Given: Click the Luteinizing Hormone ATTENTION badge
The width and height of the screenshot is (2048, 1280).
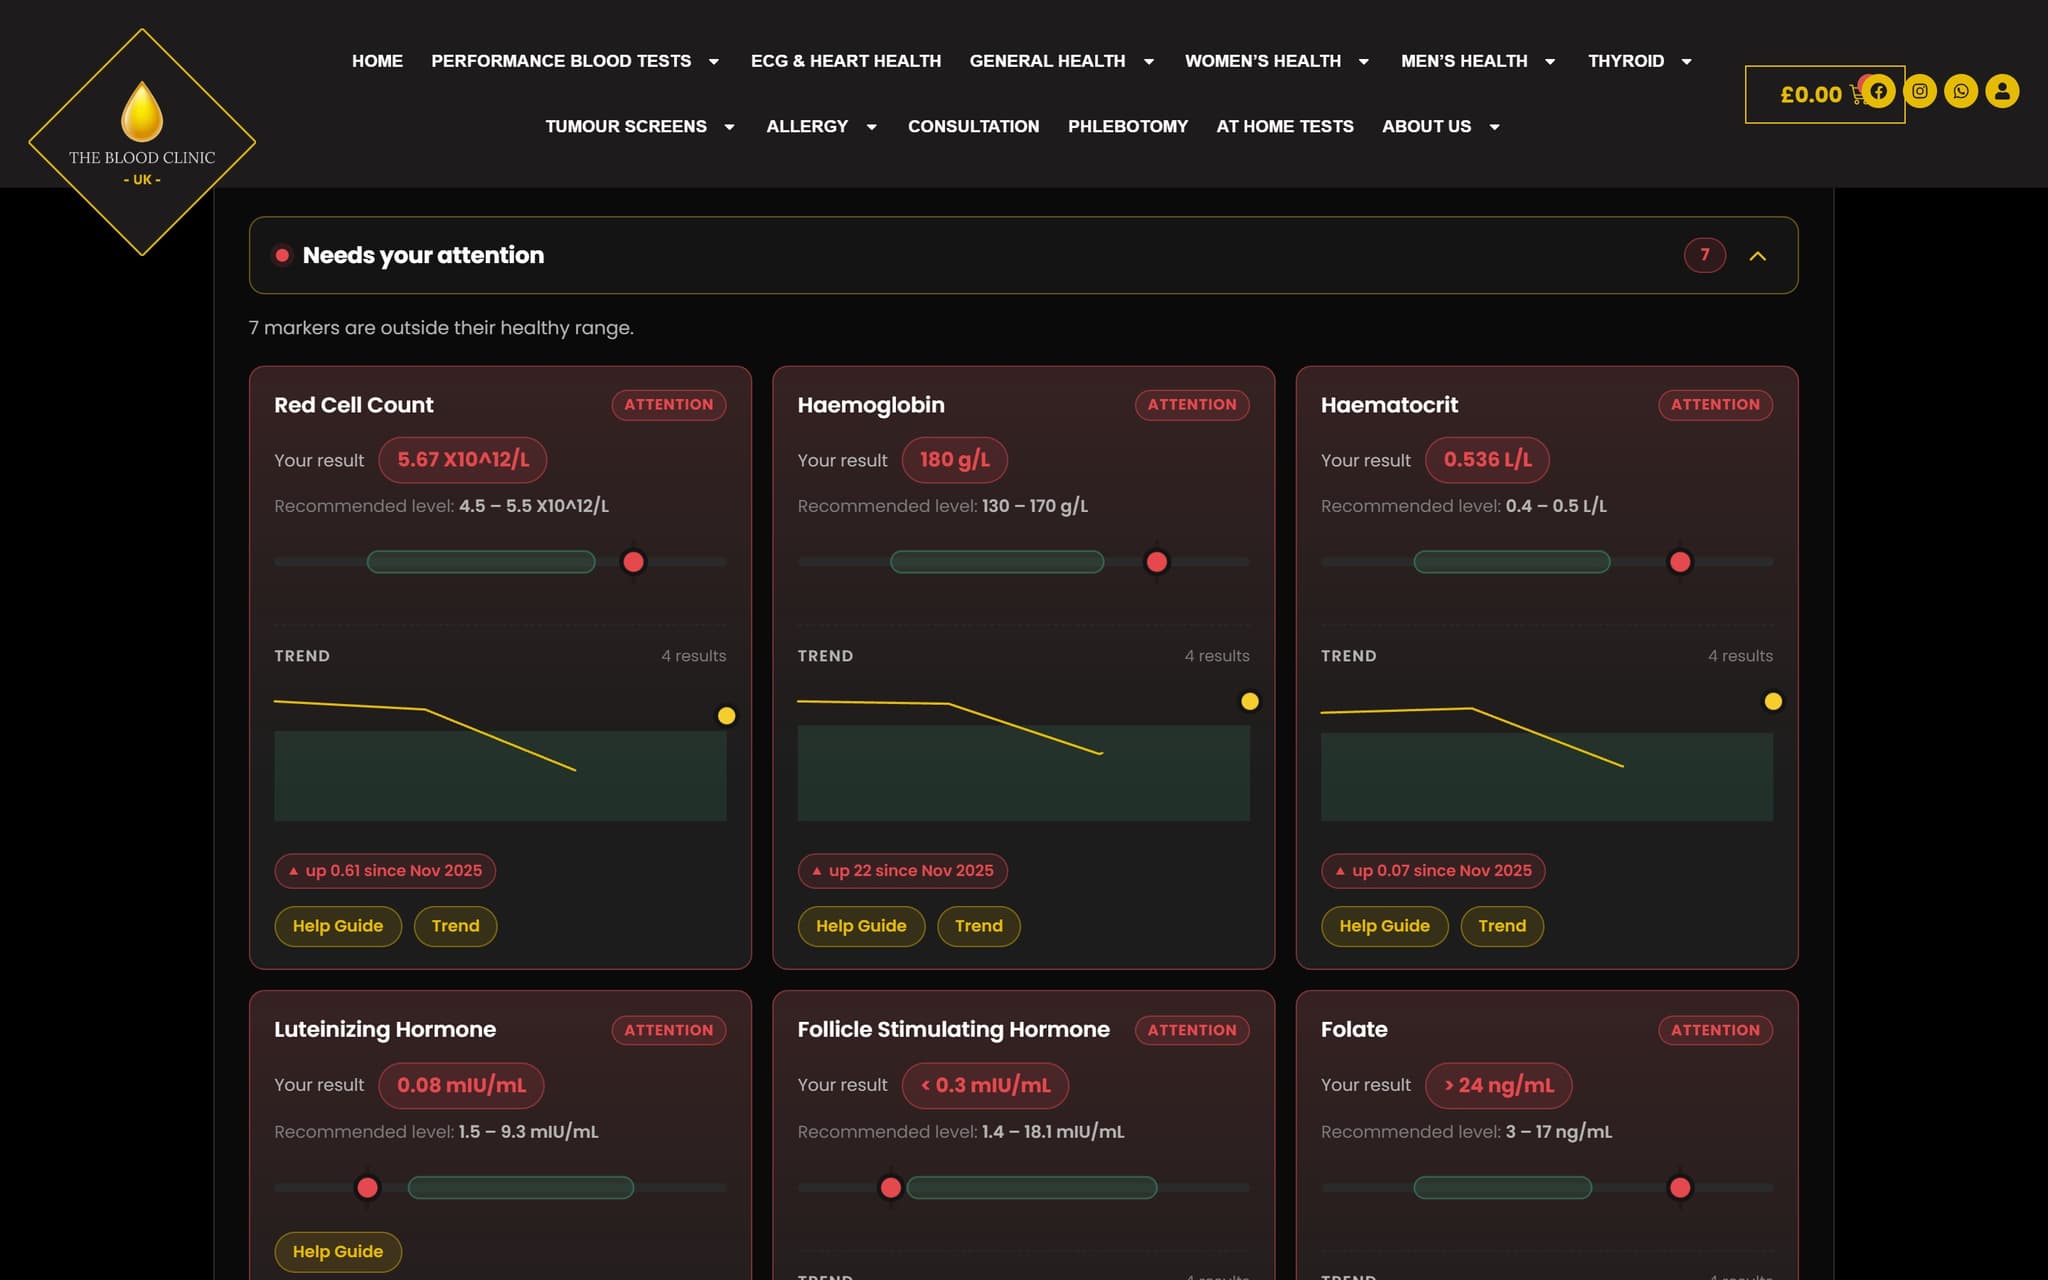Looking at the screenshot, I should coord(669,1030).
